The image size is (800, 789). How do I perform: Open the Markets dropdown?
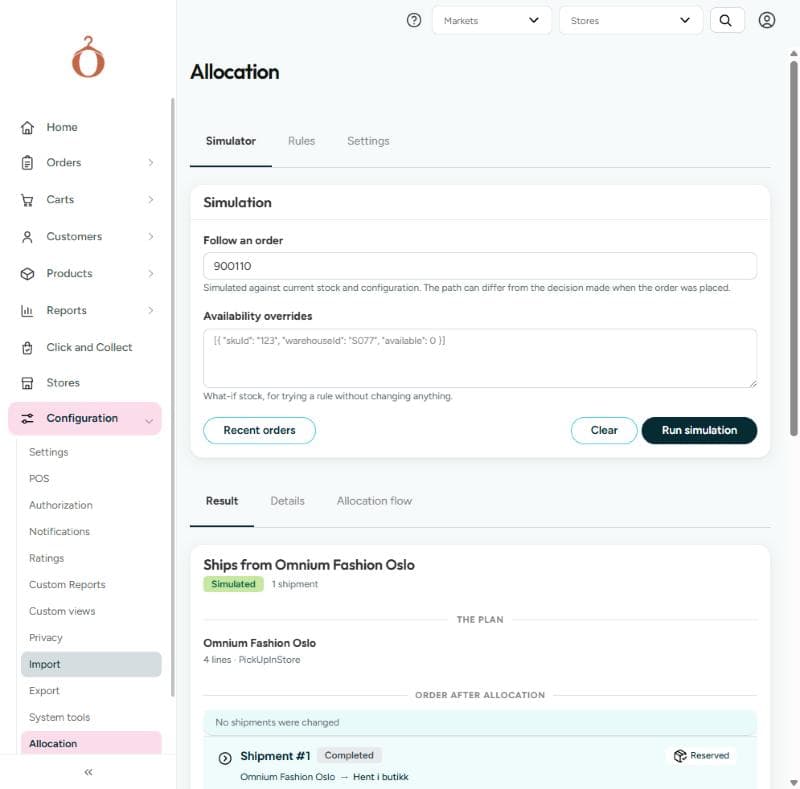492,20
